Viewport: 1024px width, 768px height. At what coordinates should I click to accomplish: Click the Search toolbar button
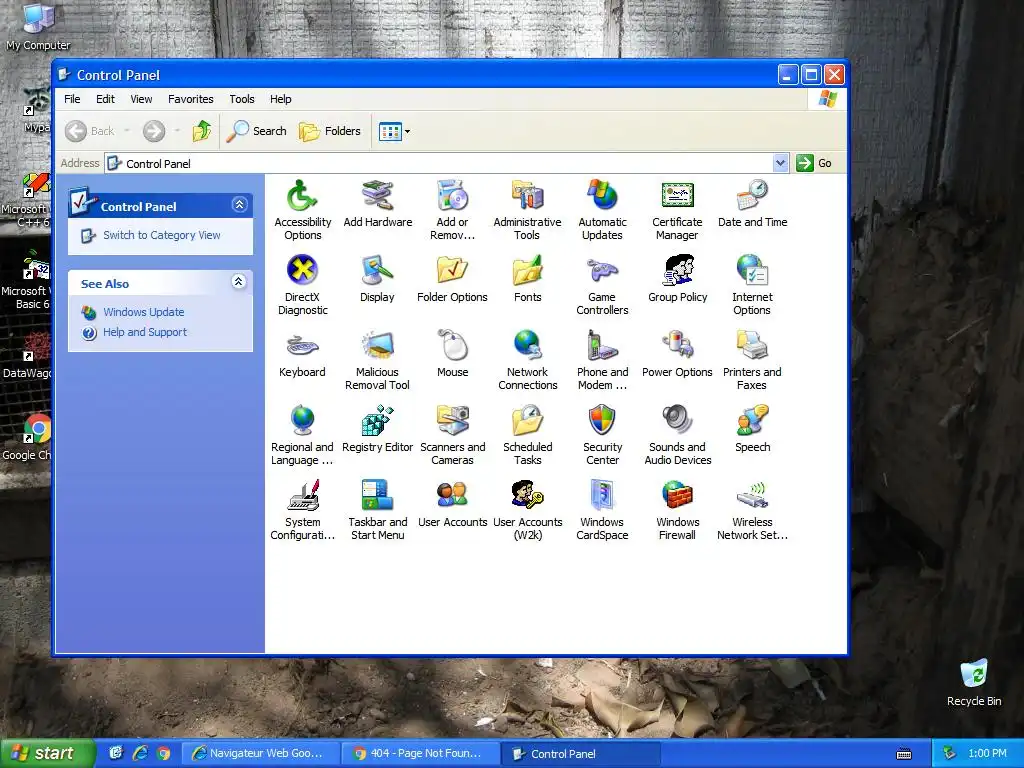tap(257, 131)
